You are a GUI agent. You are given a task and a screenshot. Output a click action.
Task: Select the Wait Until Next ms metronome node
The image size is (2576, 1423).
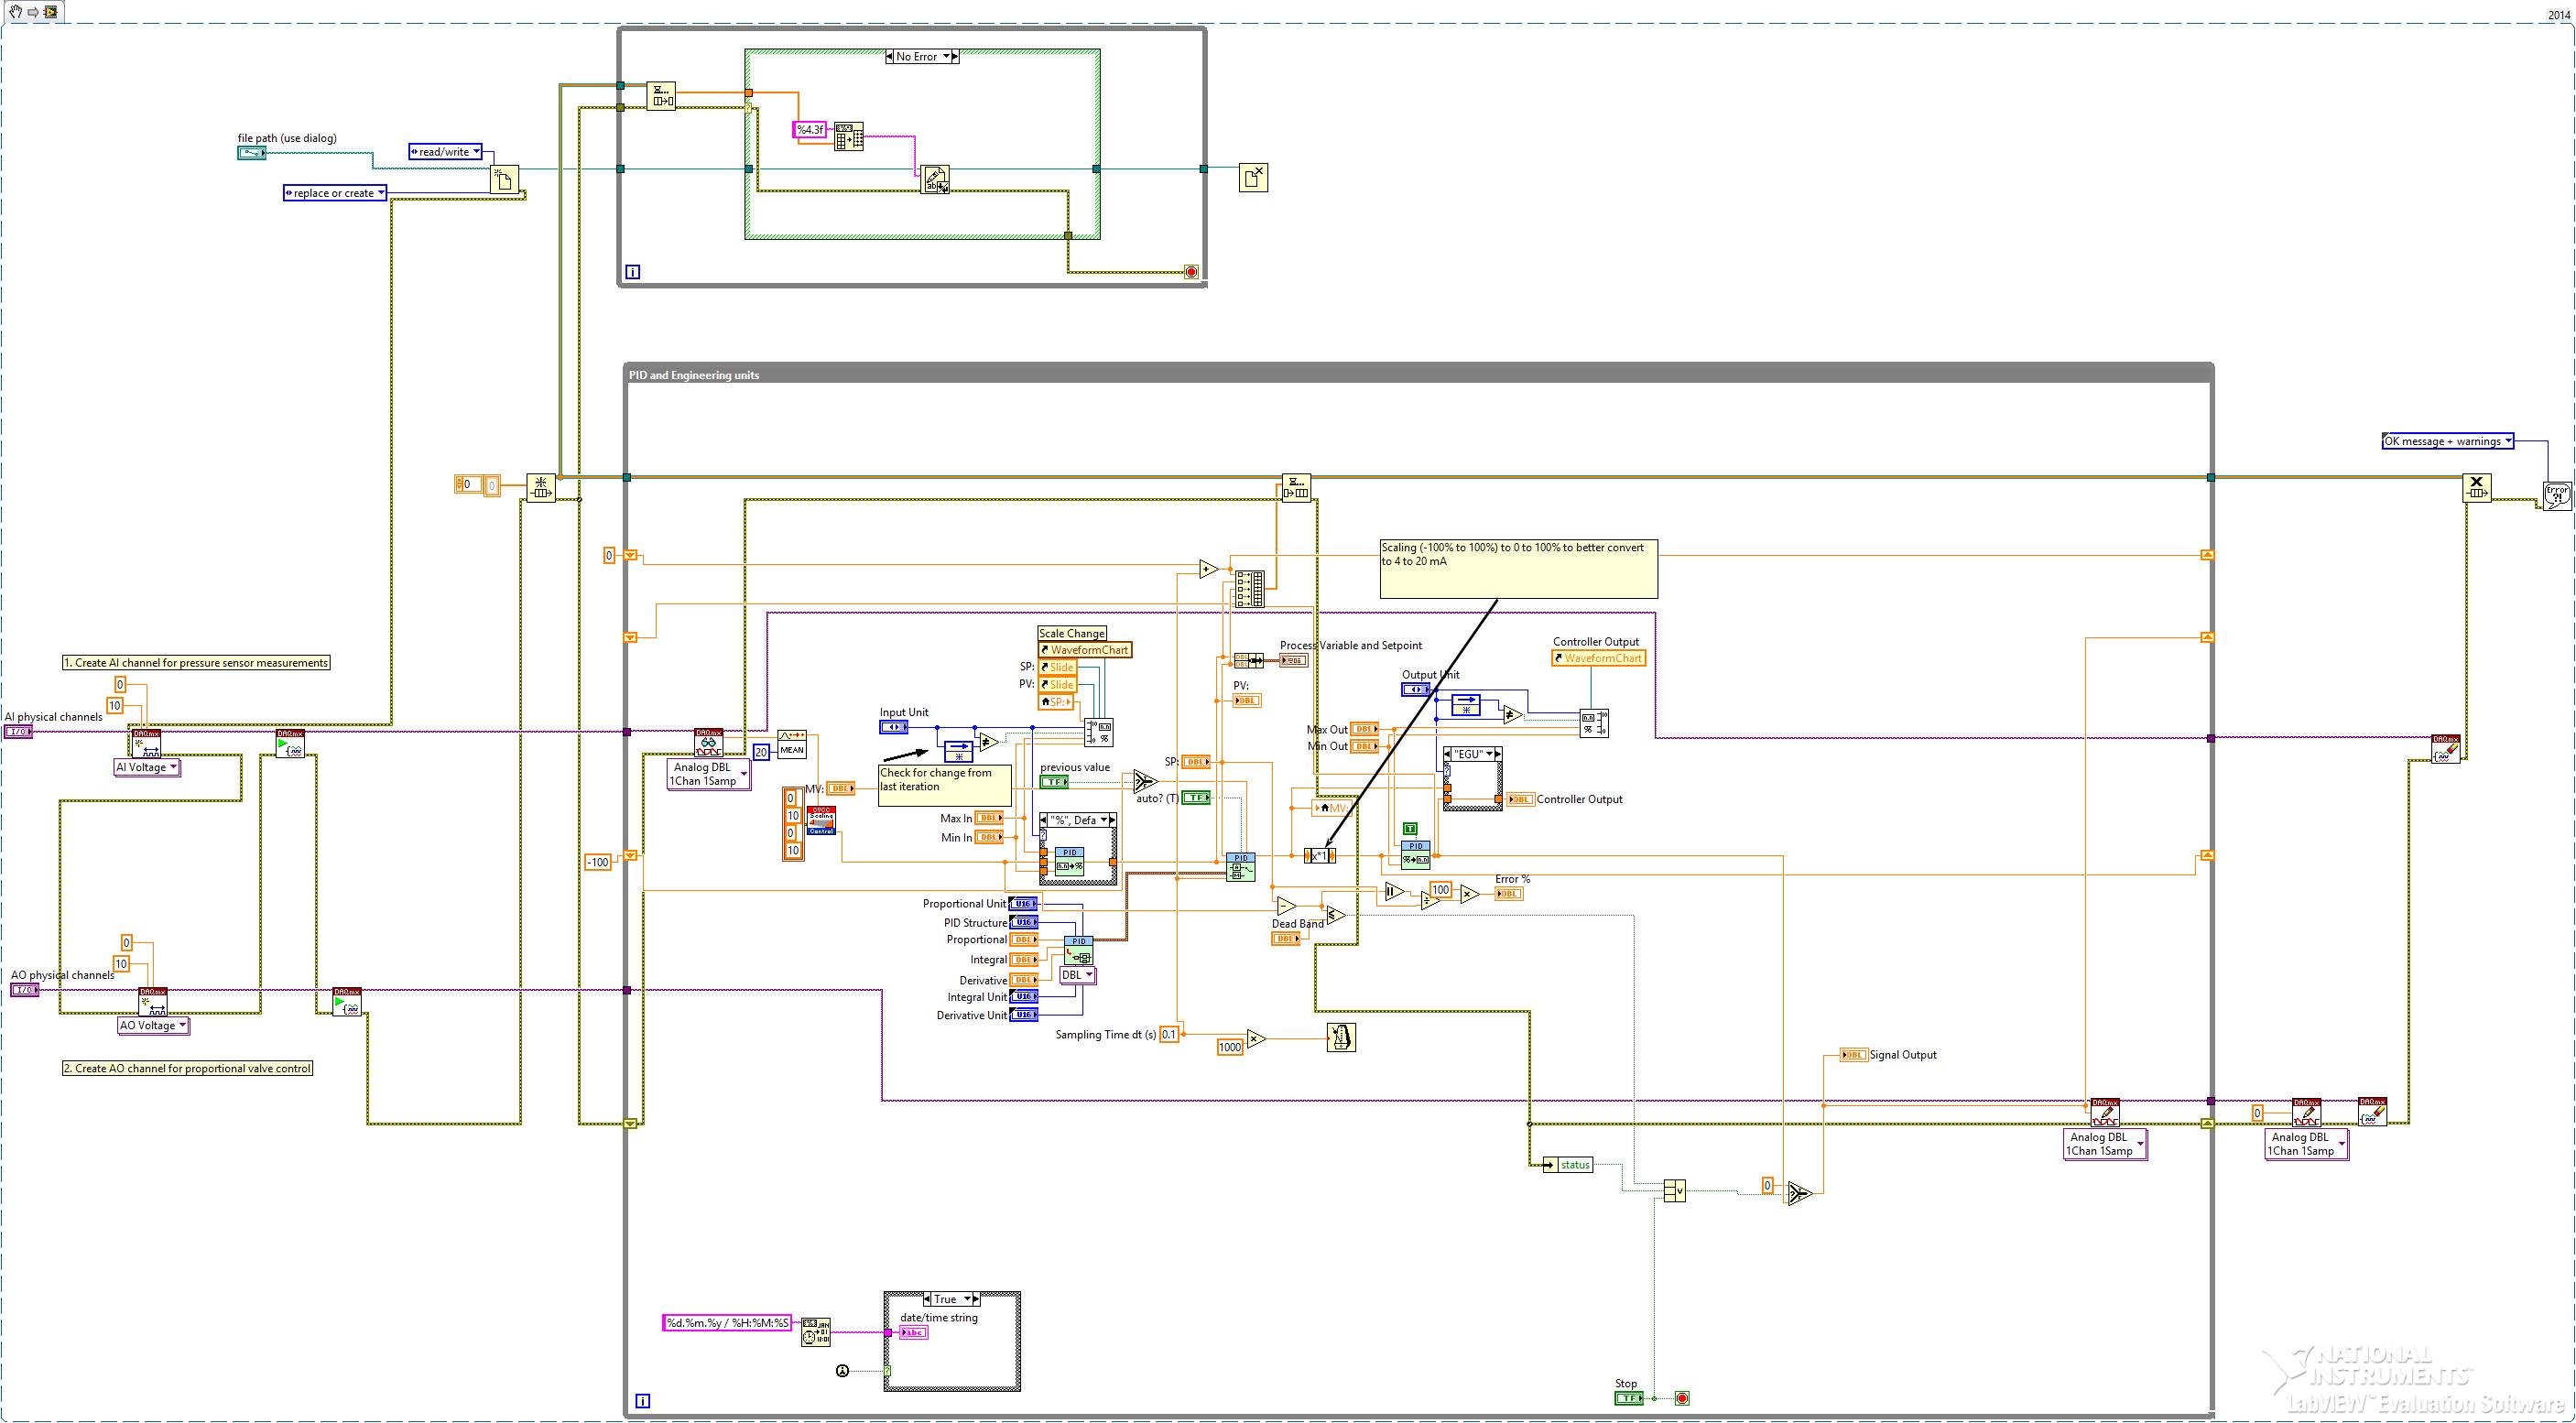pyautogui.click(x=1341, y=1037)
